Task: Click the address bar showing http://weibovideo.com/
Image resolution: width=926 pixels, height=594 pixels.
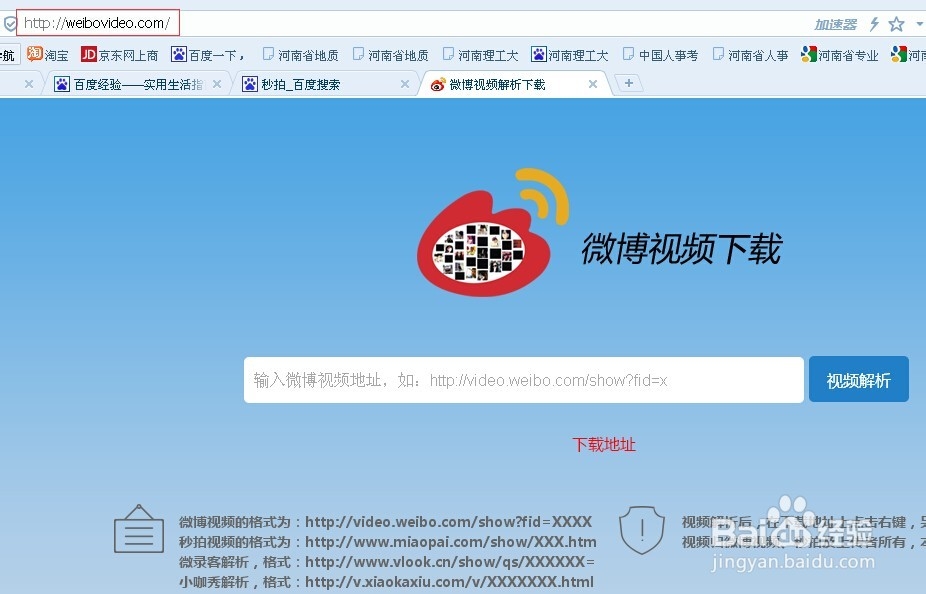Action: (97, 23)
